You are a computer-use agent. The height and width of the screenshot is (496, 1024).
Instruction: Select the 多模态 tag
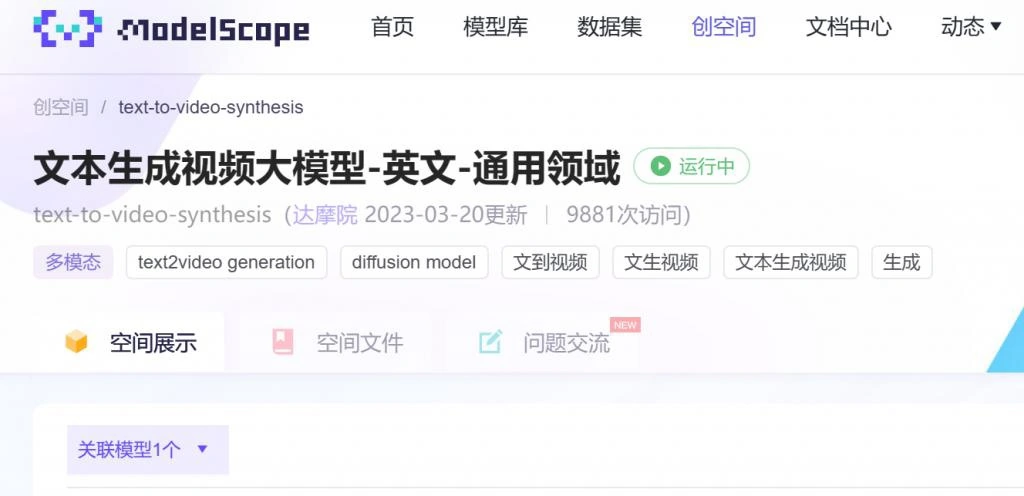(x=73, y=262)
